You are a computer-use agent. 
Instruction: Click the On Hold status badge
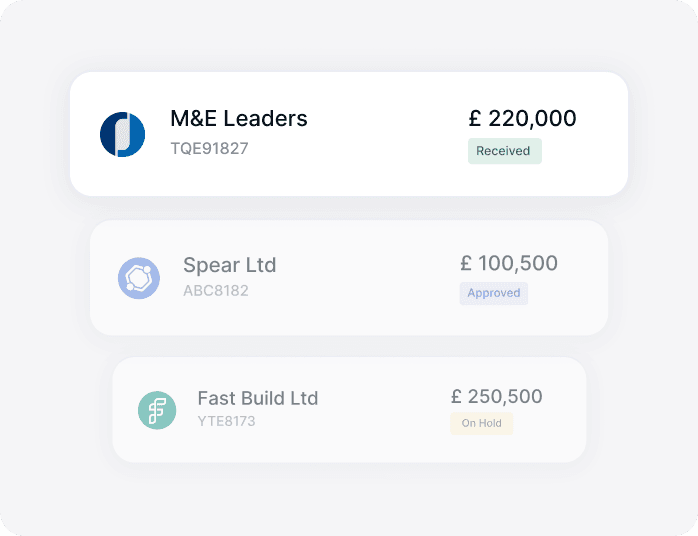pos(481,423)
